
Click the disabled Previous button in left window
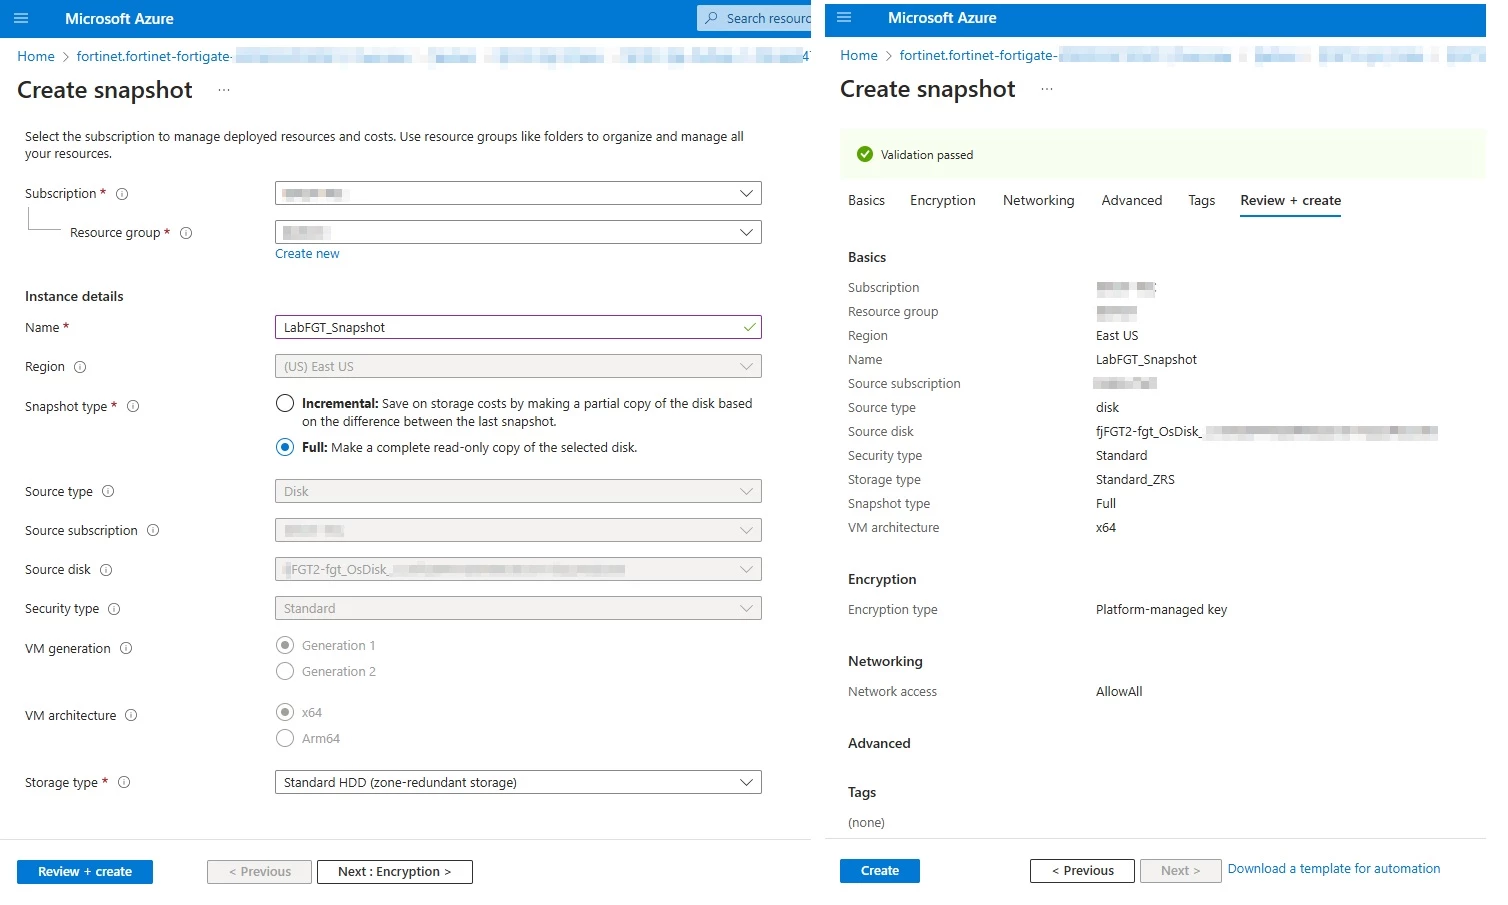pos(259,872)
